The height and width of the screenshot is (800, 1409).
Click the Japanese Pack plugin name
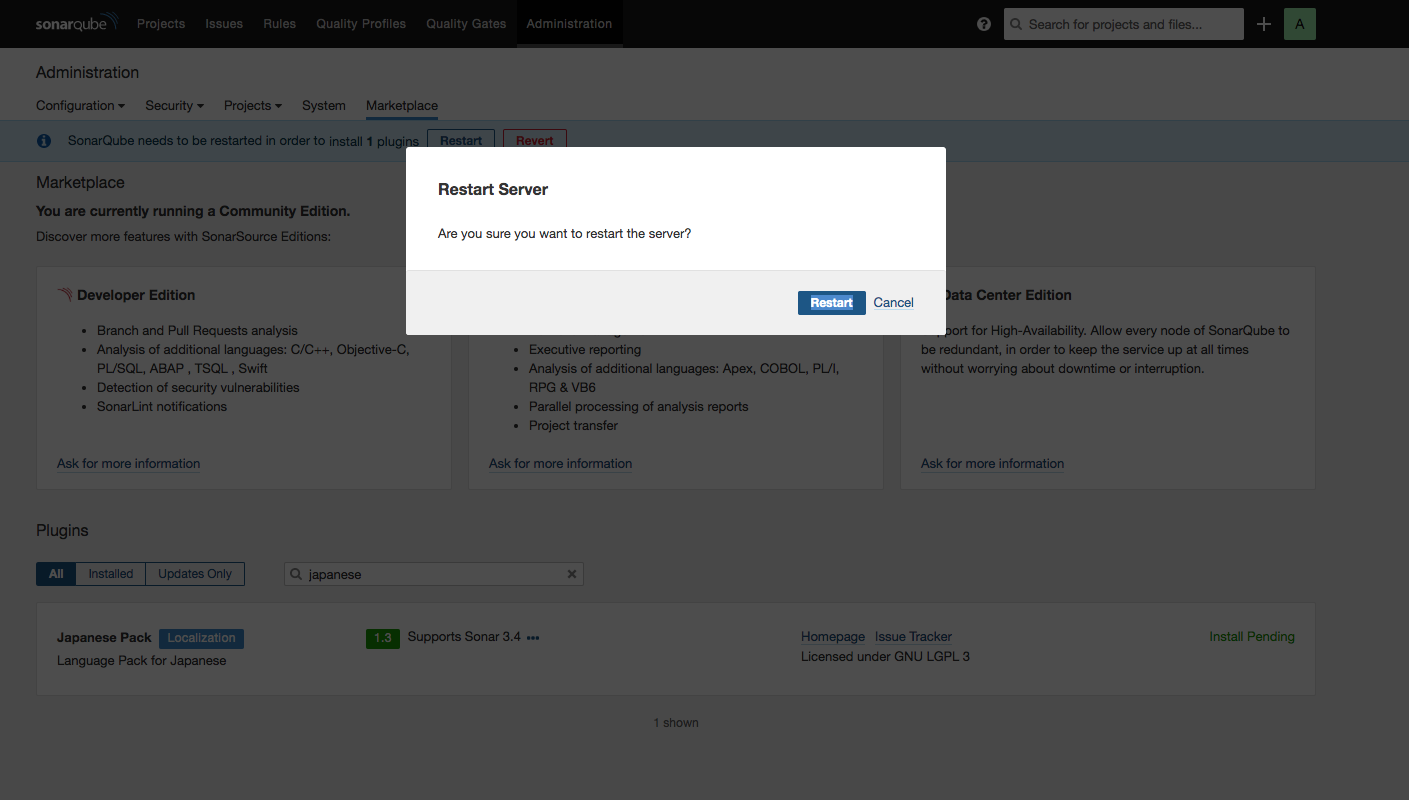[104, 638]
